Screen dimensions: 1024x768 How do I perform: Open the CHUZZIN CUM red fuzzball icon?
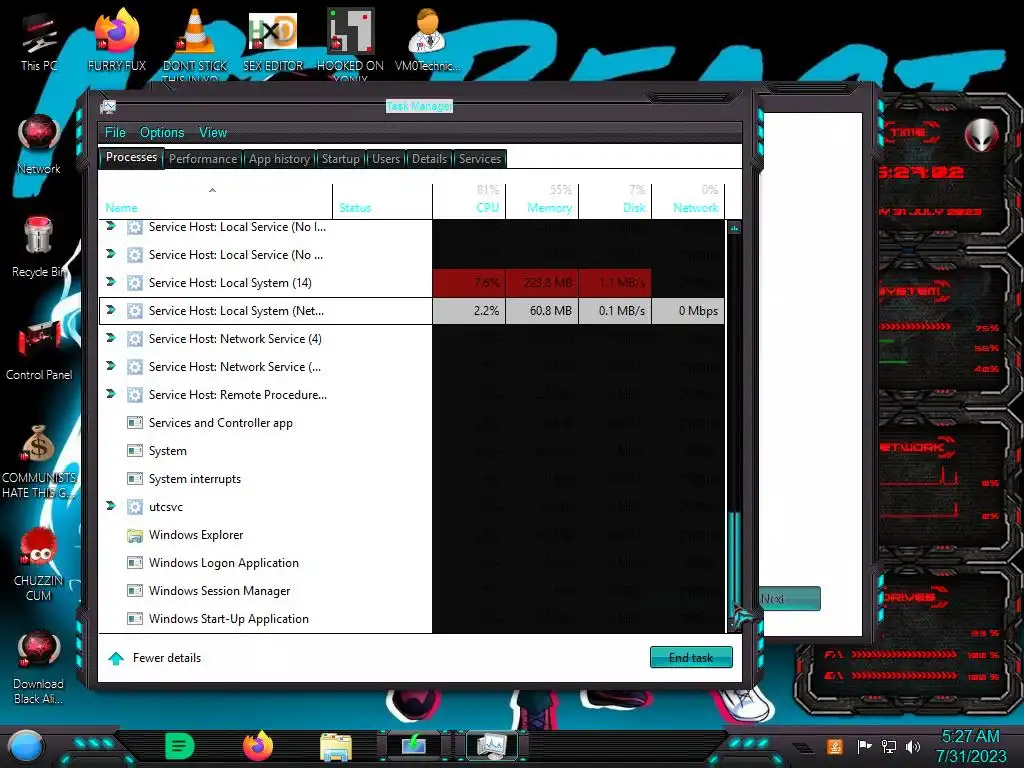pyautogui.click(x=39, y=563)
